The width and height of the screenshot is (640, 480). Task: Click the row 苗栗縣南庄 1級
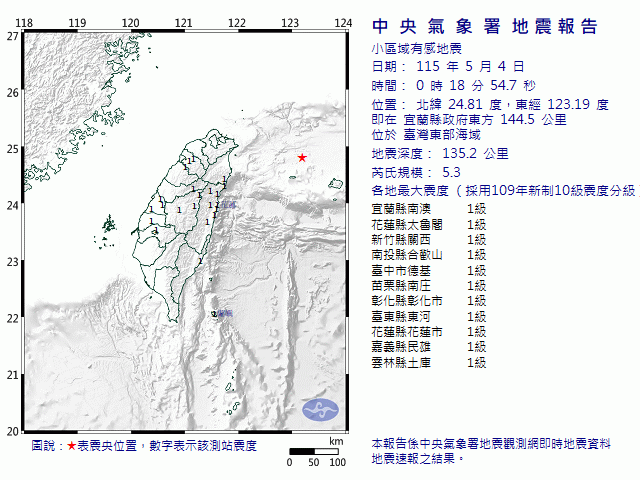[x=429, y=286]
